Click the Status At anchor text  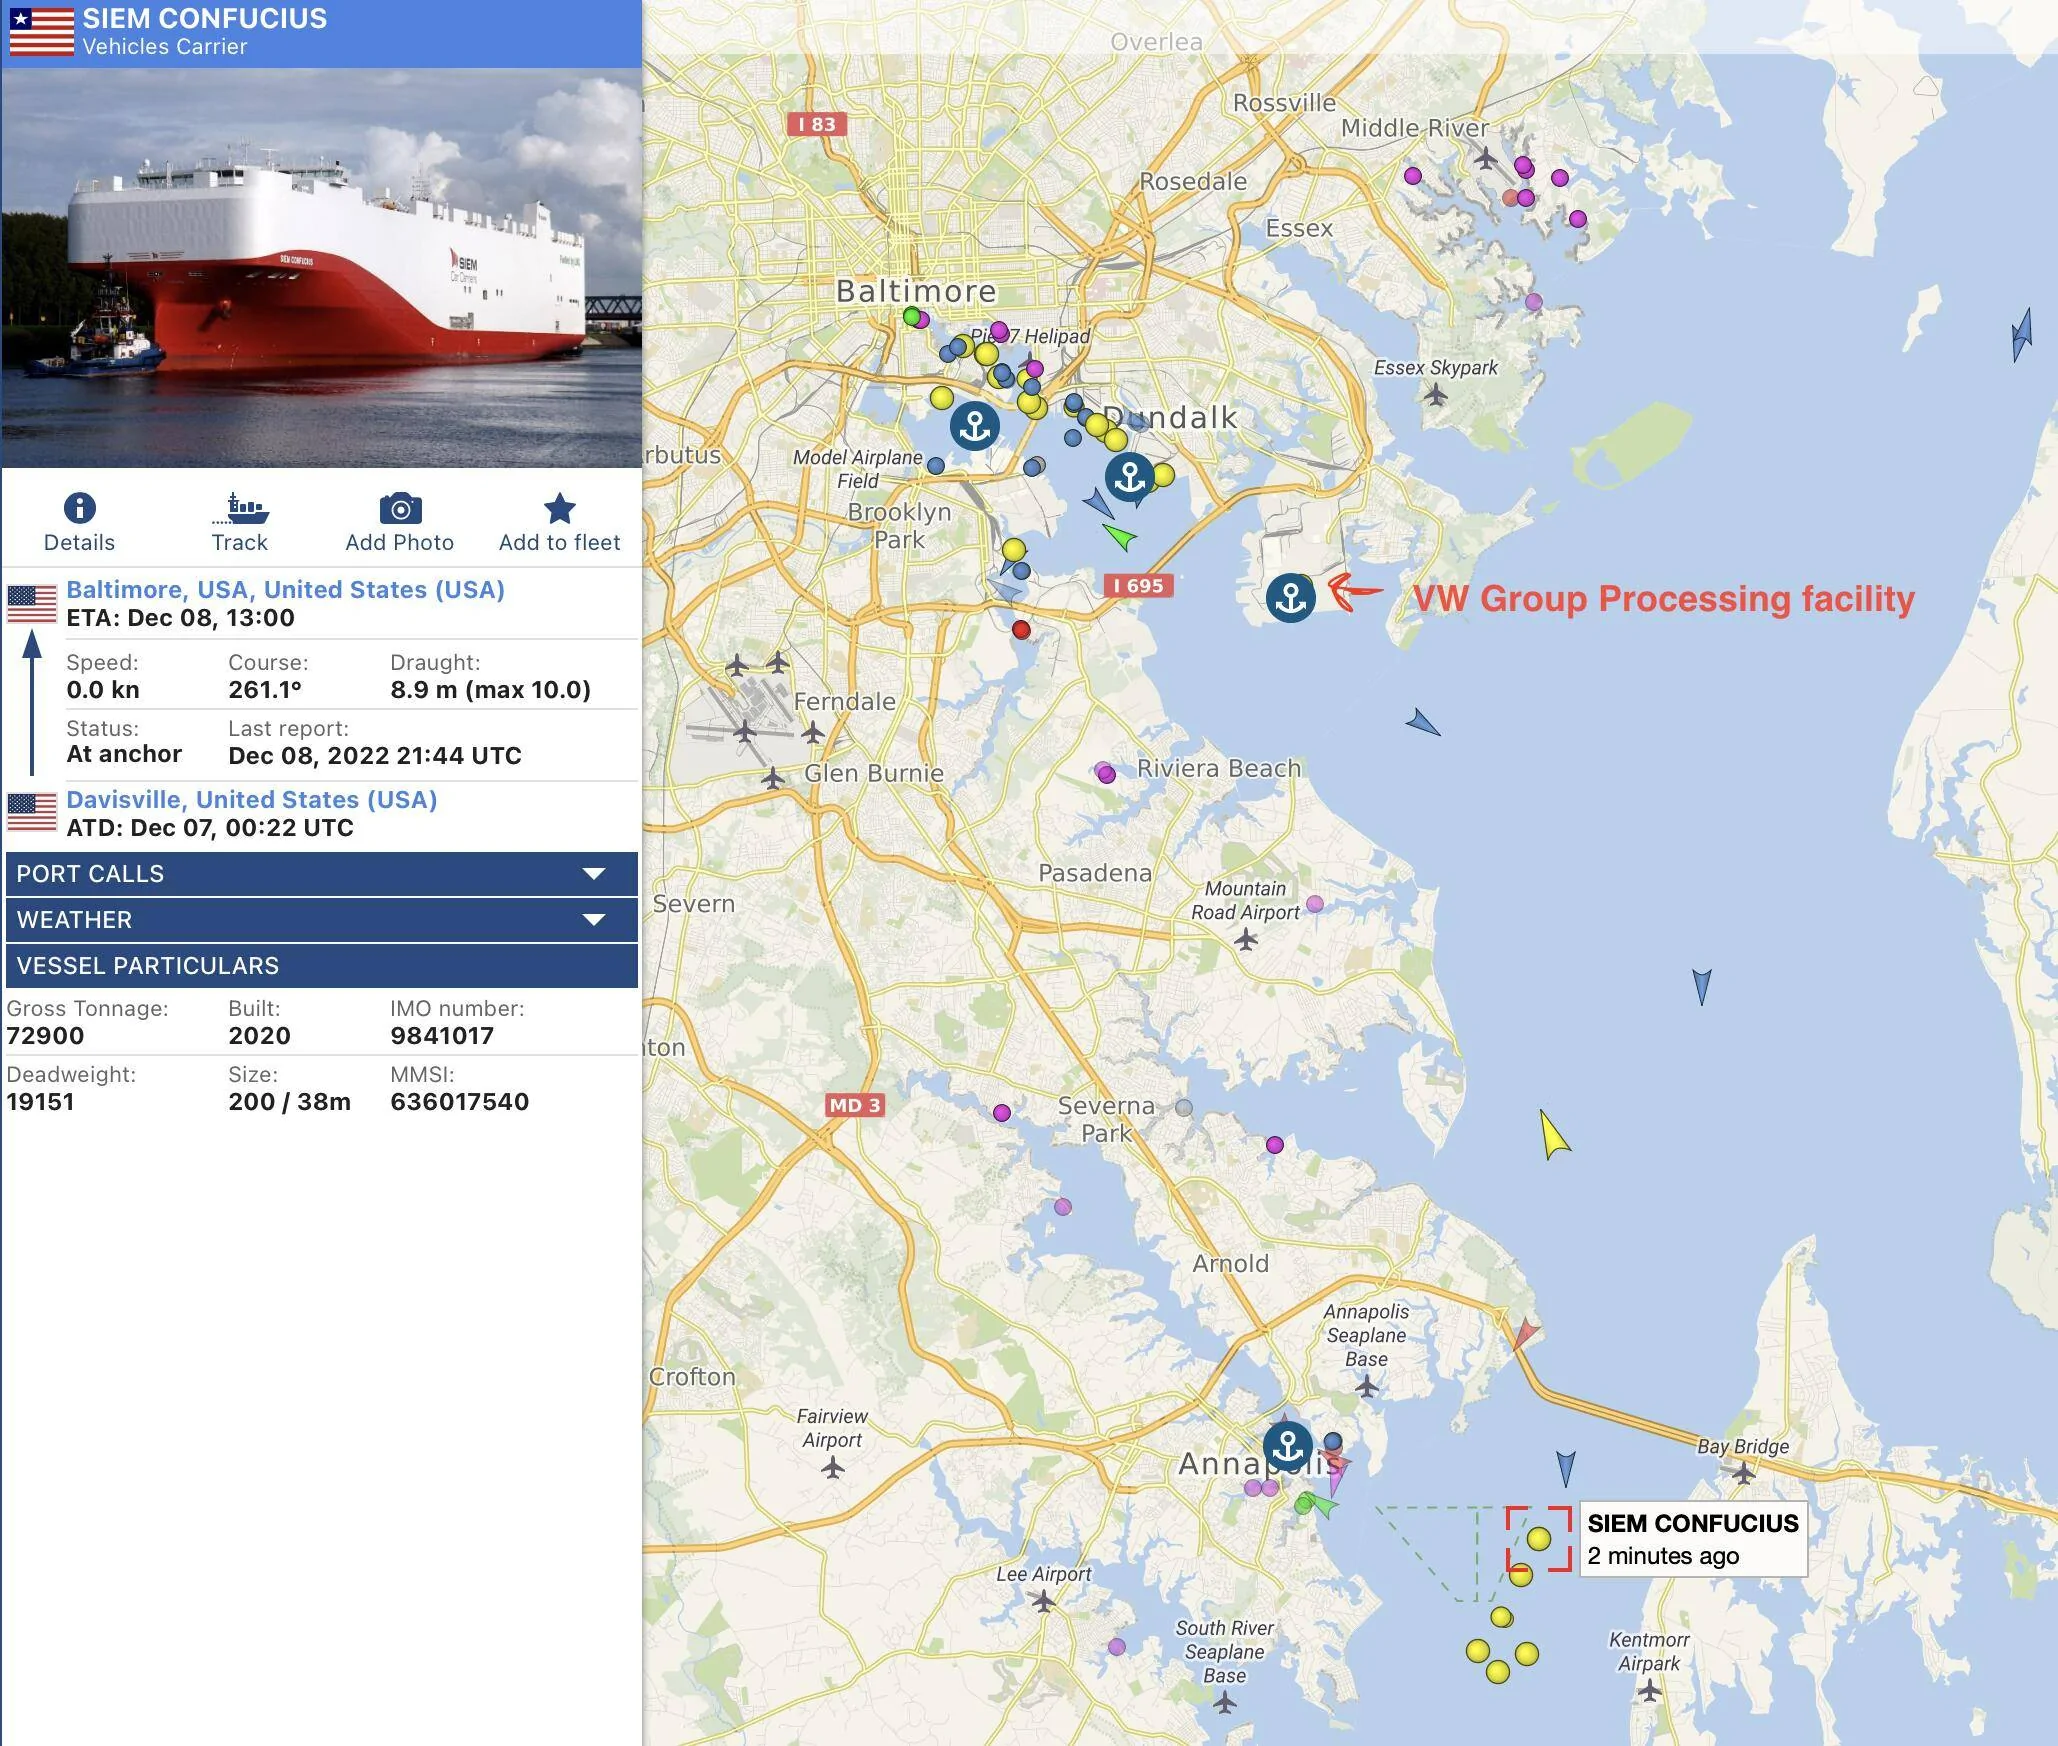click(x=124, y=754)
